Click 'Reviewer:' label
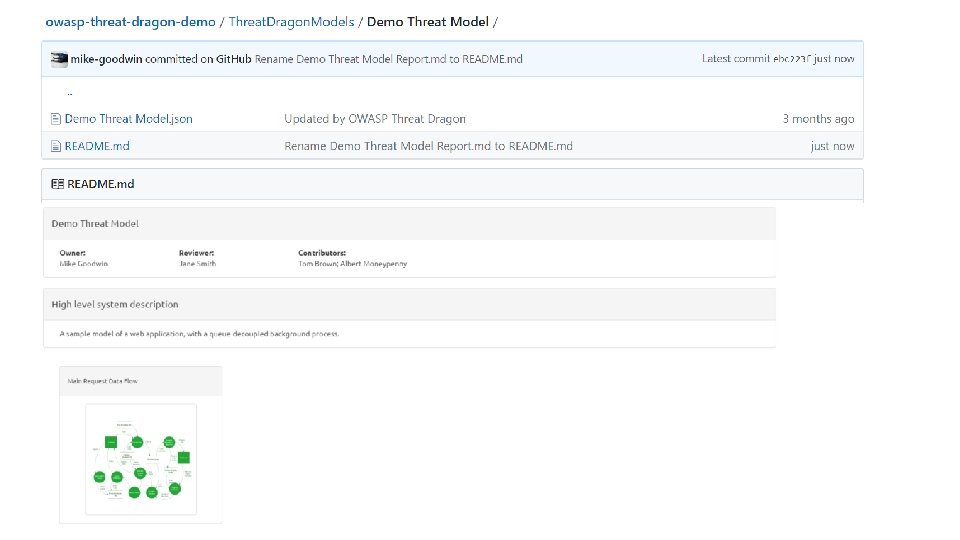 pos(197,253)
